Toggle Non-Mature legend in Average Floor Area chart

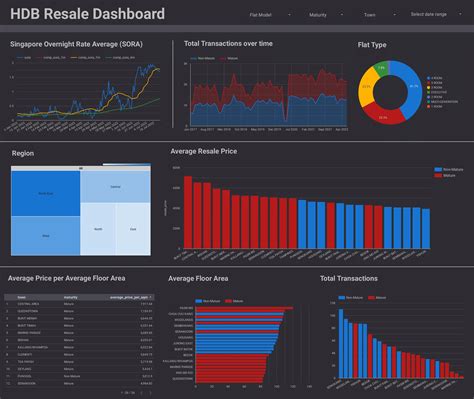[208, 301]
